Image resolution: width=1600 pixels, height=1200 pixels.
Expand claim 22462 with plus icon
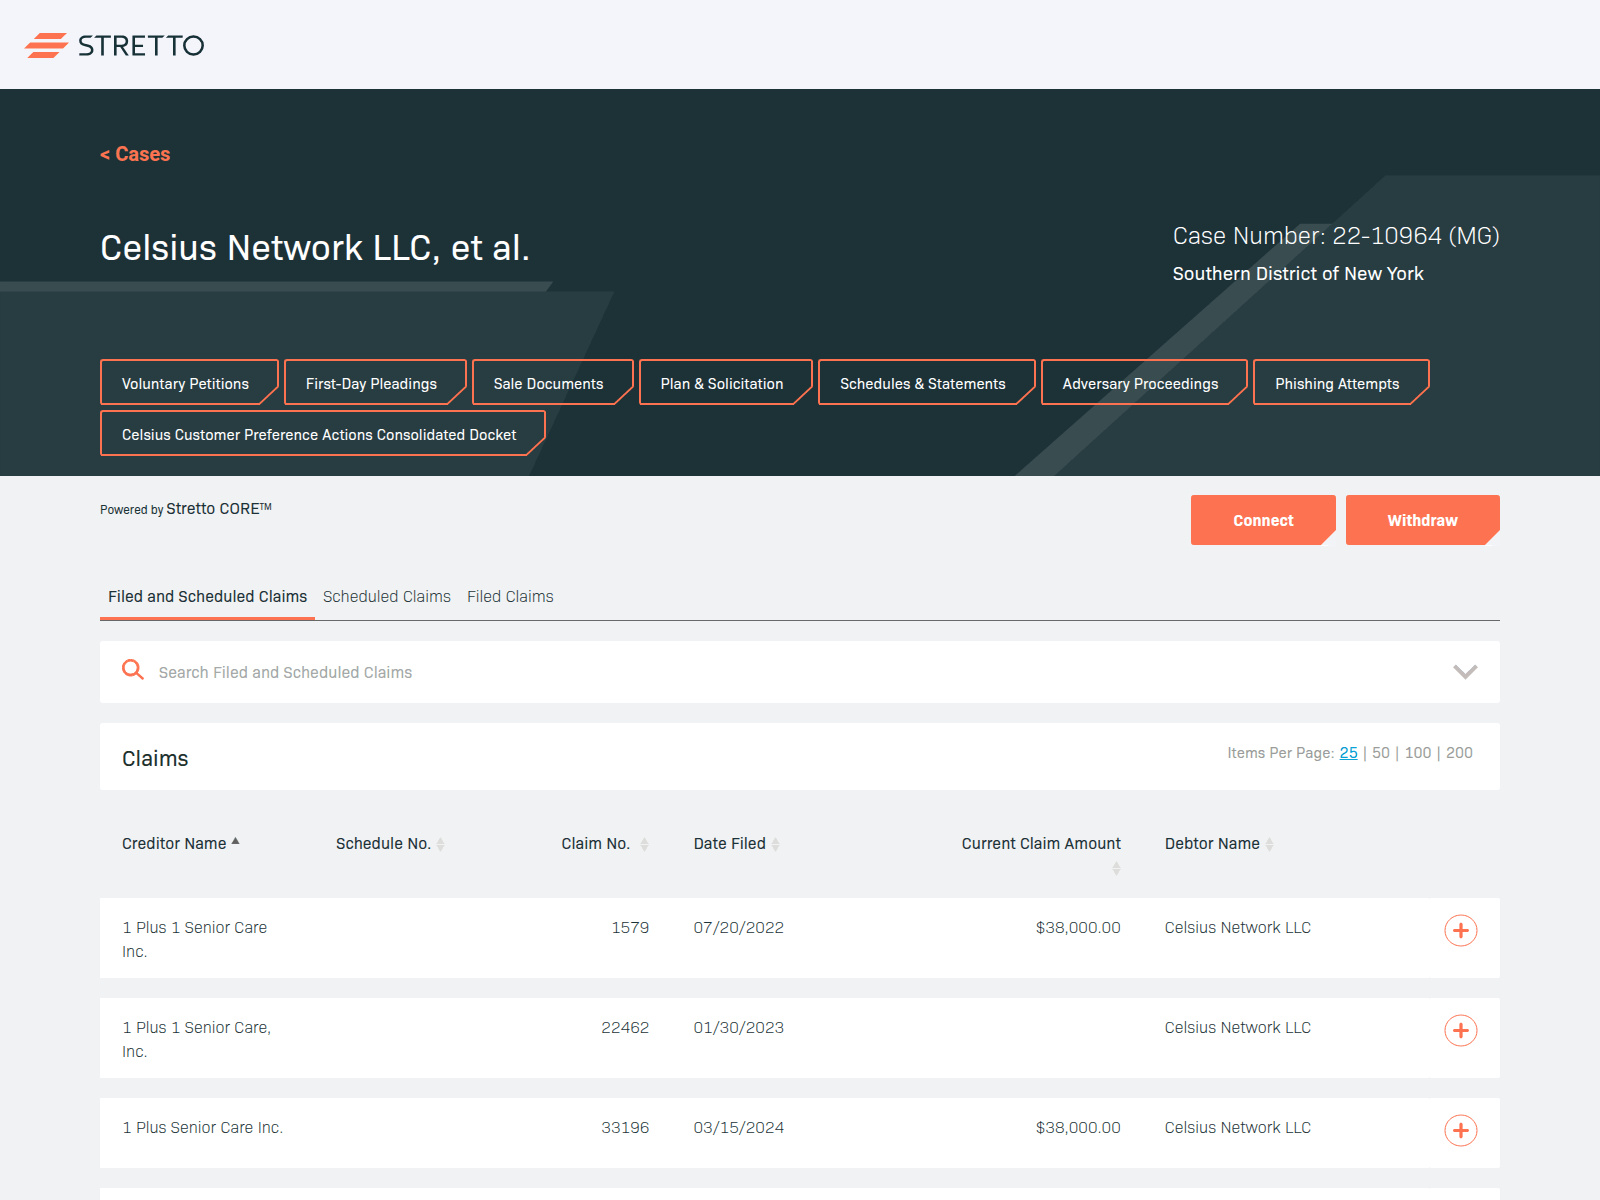pyautogui.click(x=1461, y=1030)
